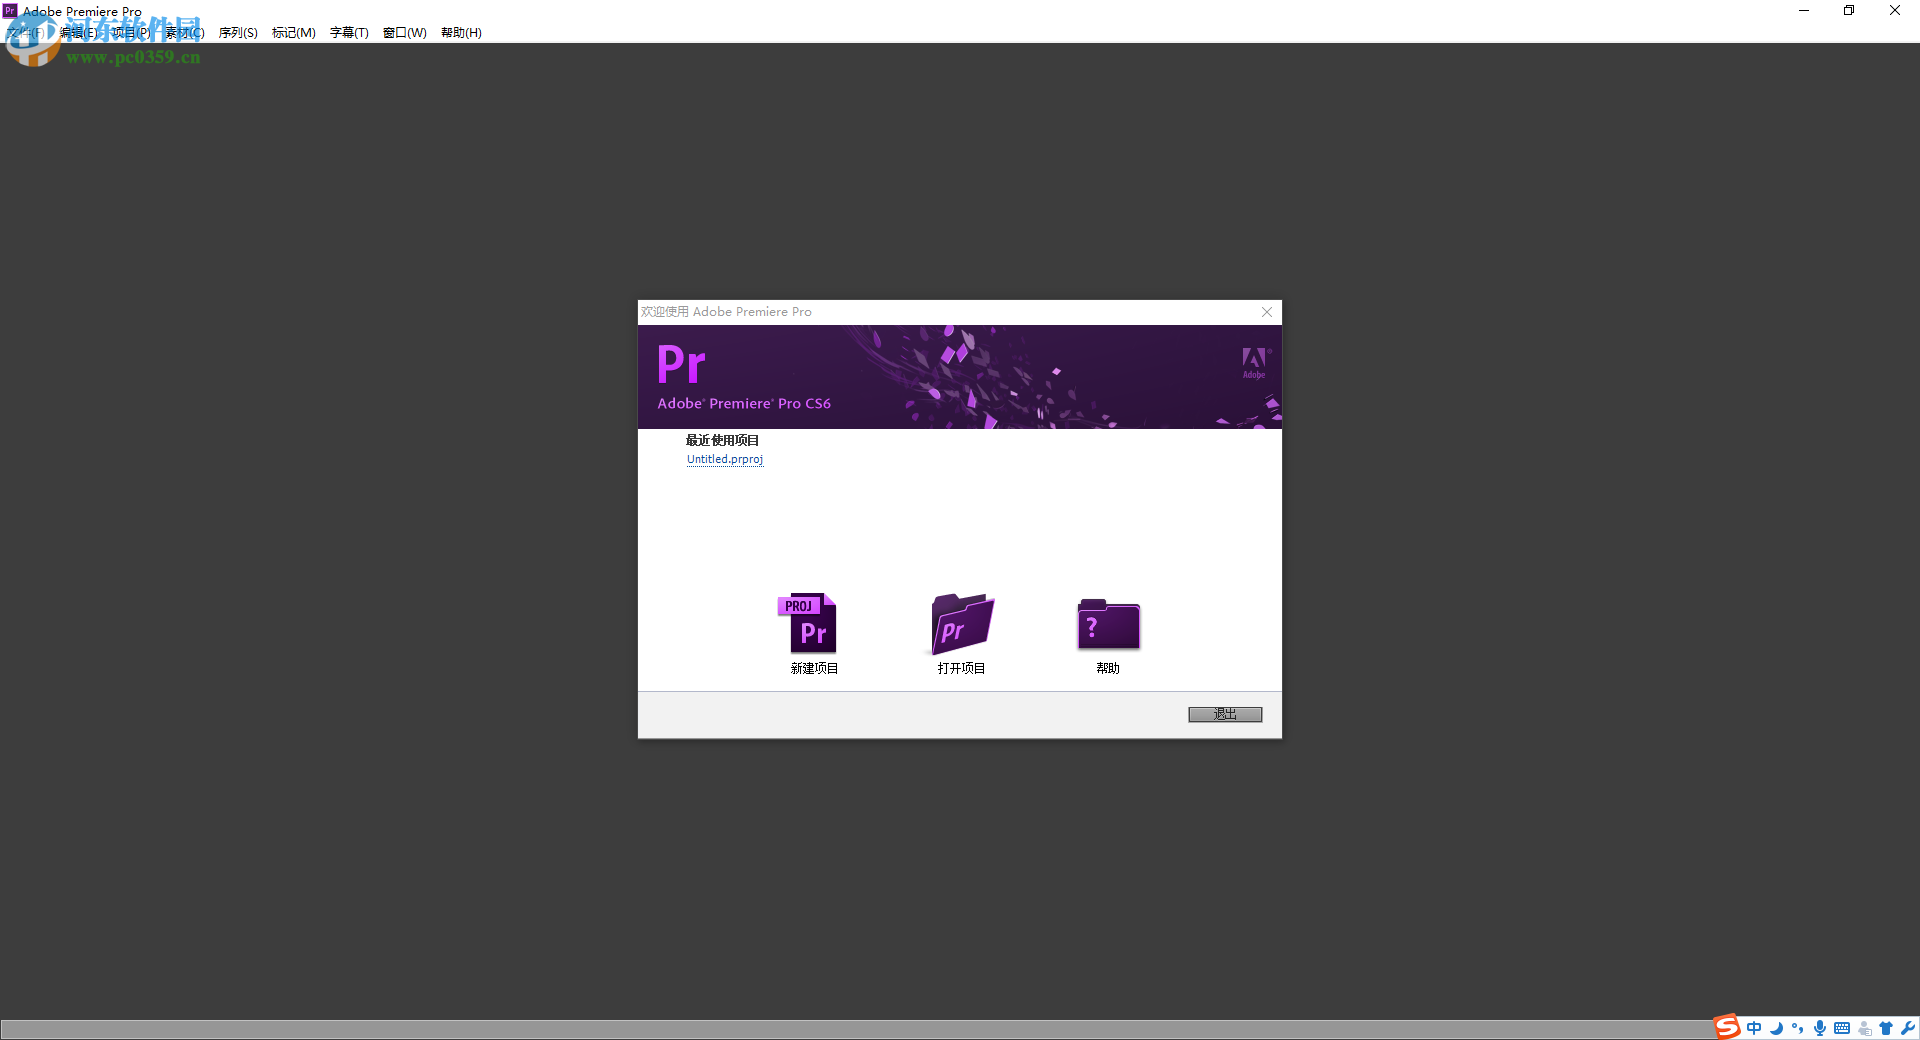Open a new project via 新建项目 icon

click(812, 624)
